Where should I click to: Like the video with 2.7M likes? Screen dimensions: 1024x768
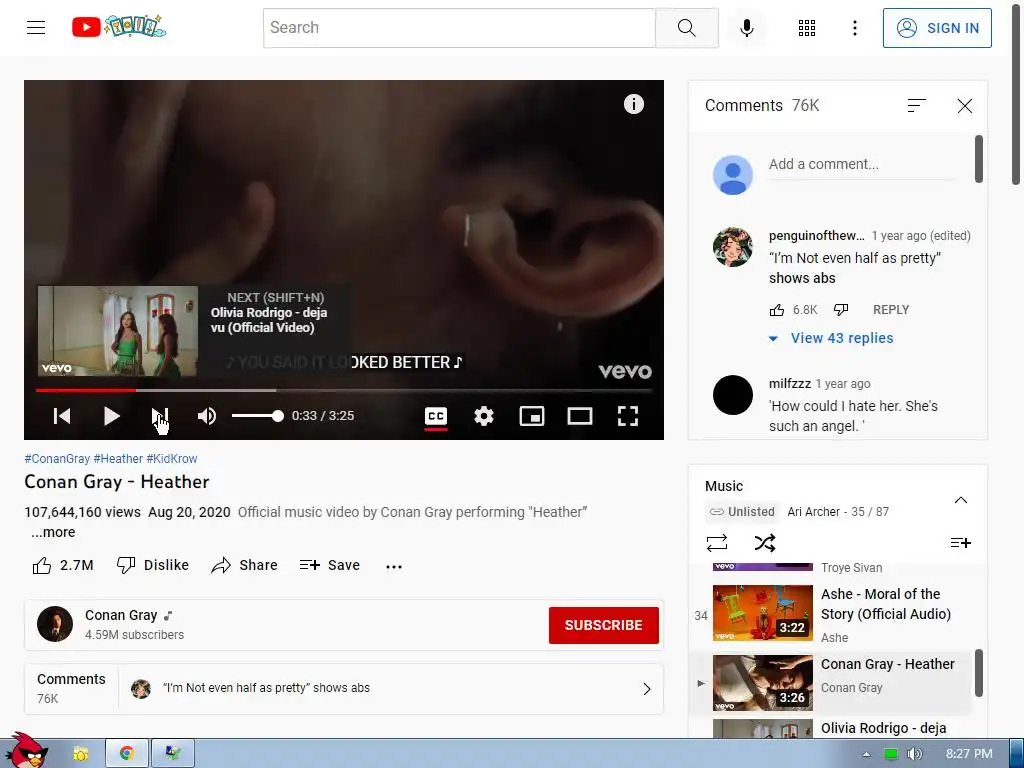click(63, 566)
